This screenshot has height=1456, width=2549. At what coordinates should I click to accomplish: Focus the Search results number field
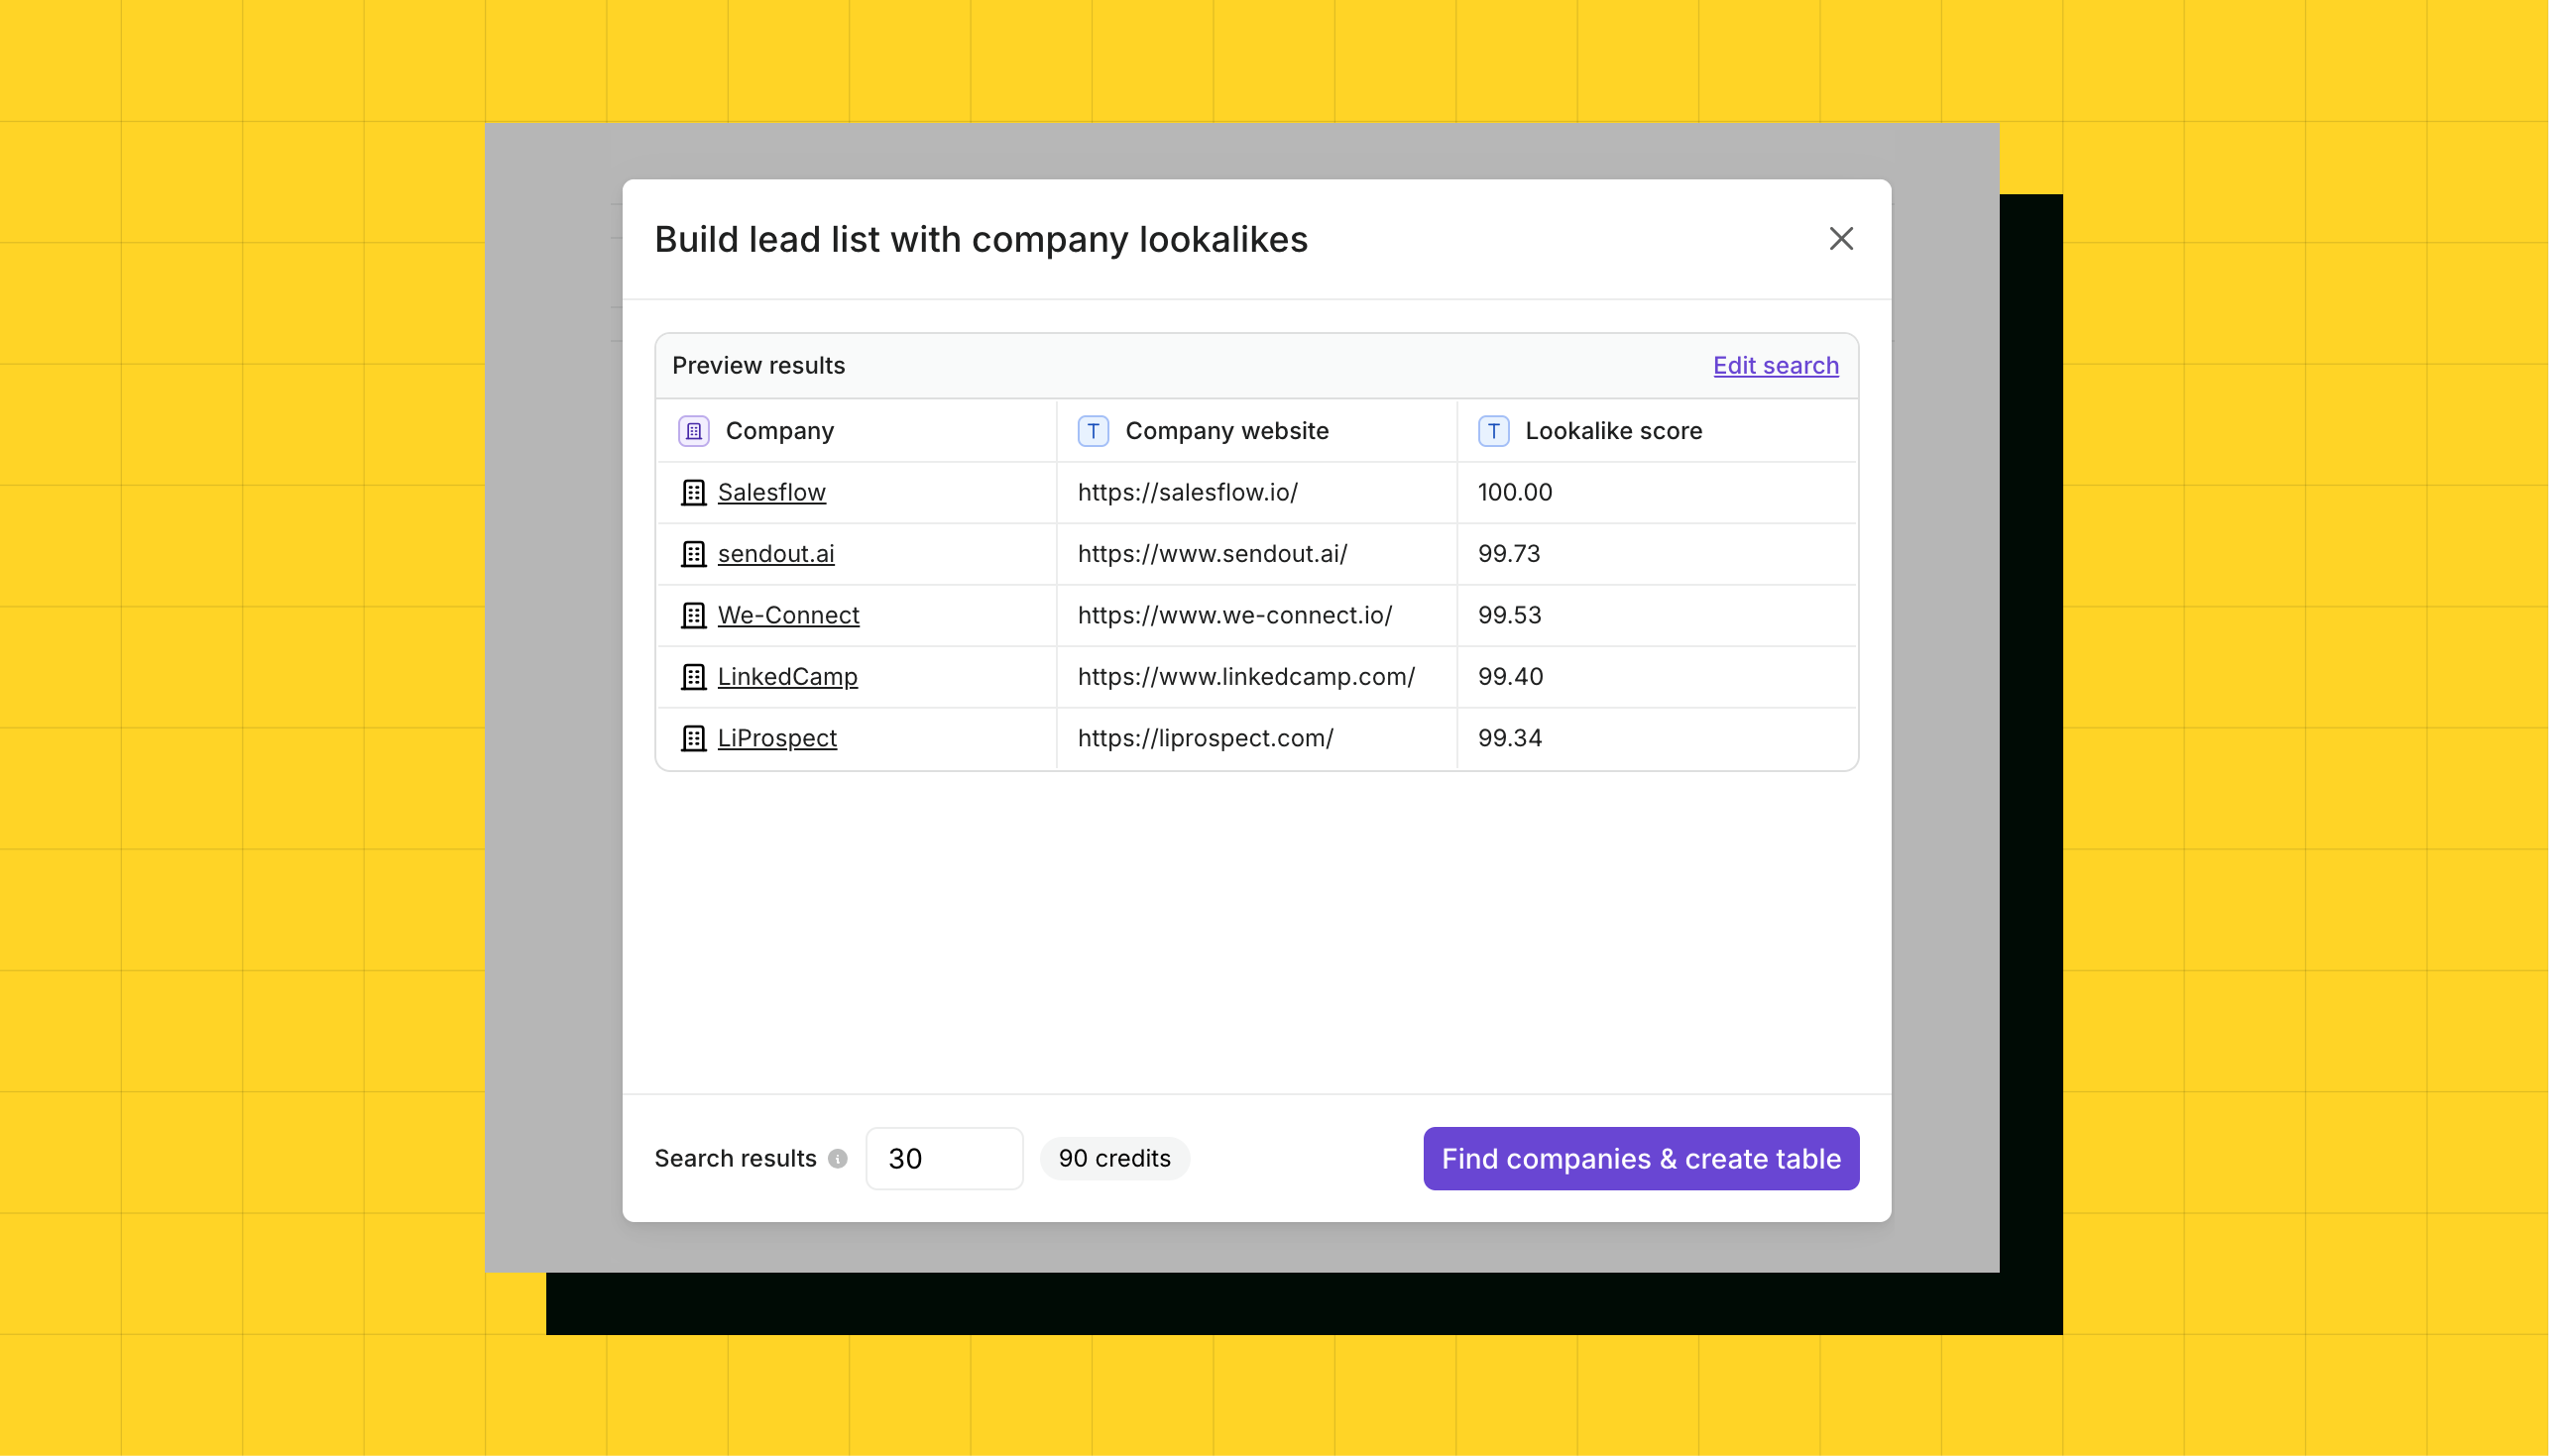[943, 1158]
